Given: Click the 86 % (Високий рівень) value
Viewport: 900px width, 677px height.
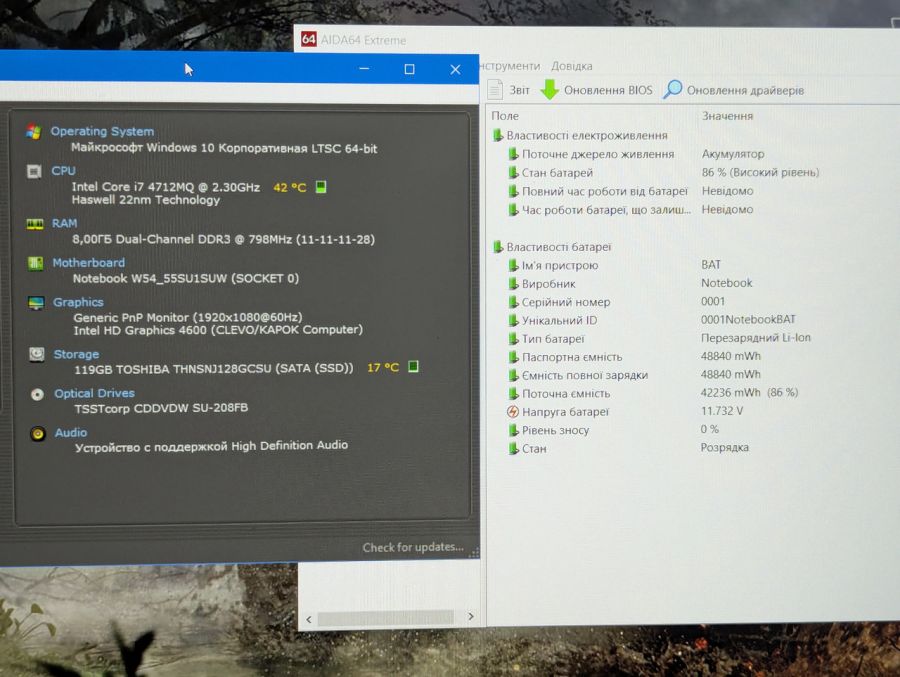Looking at the screenshot, I should tap(761, 172).
